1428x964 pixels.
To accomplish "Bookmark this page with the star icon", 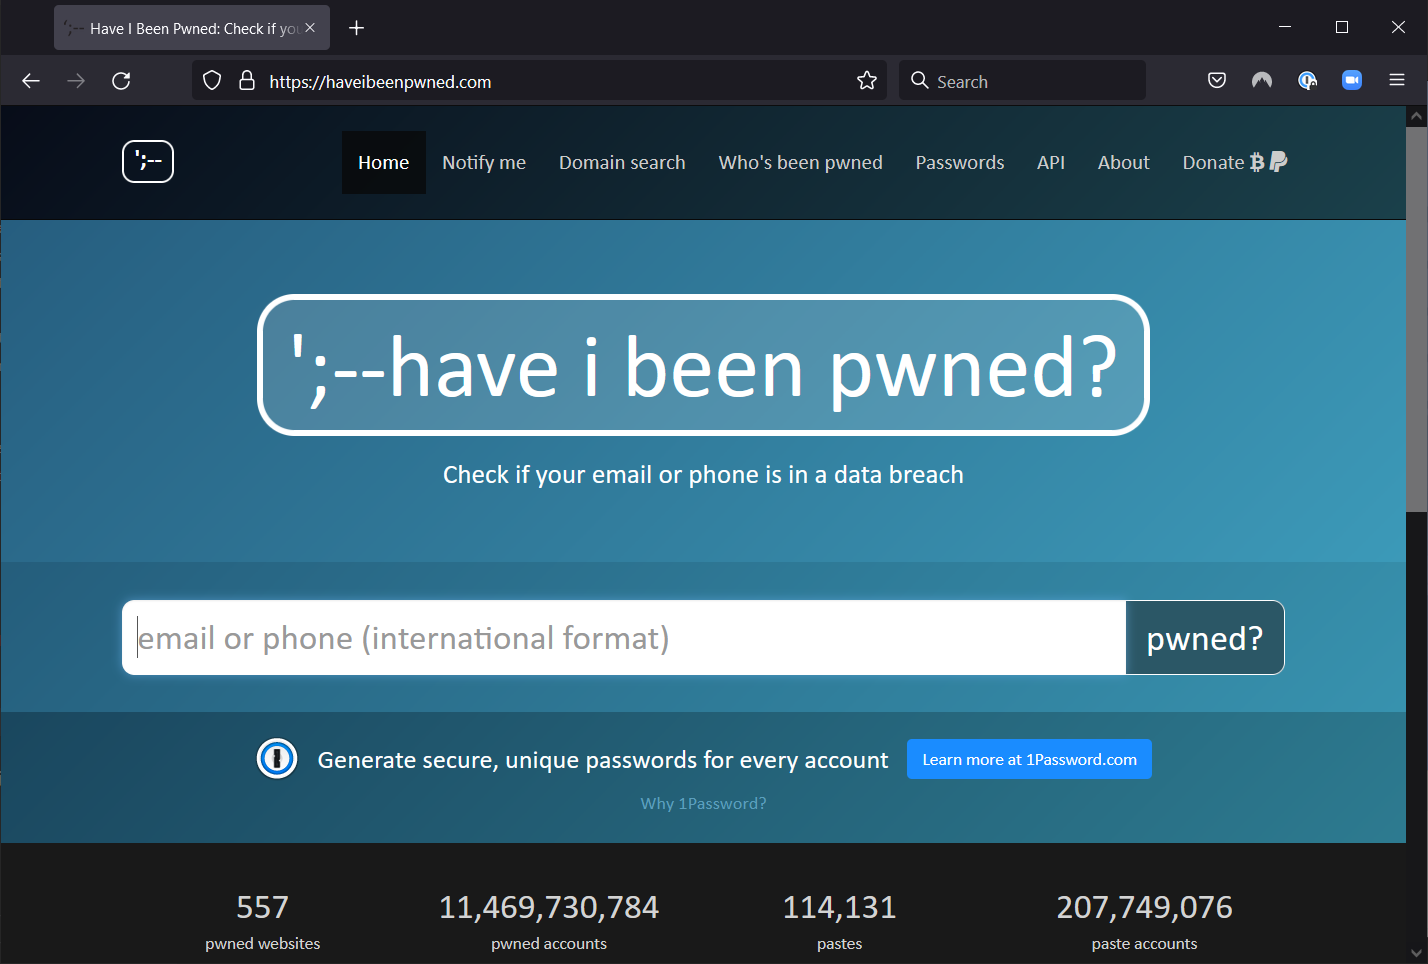I will pos(867,81).
